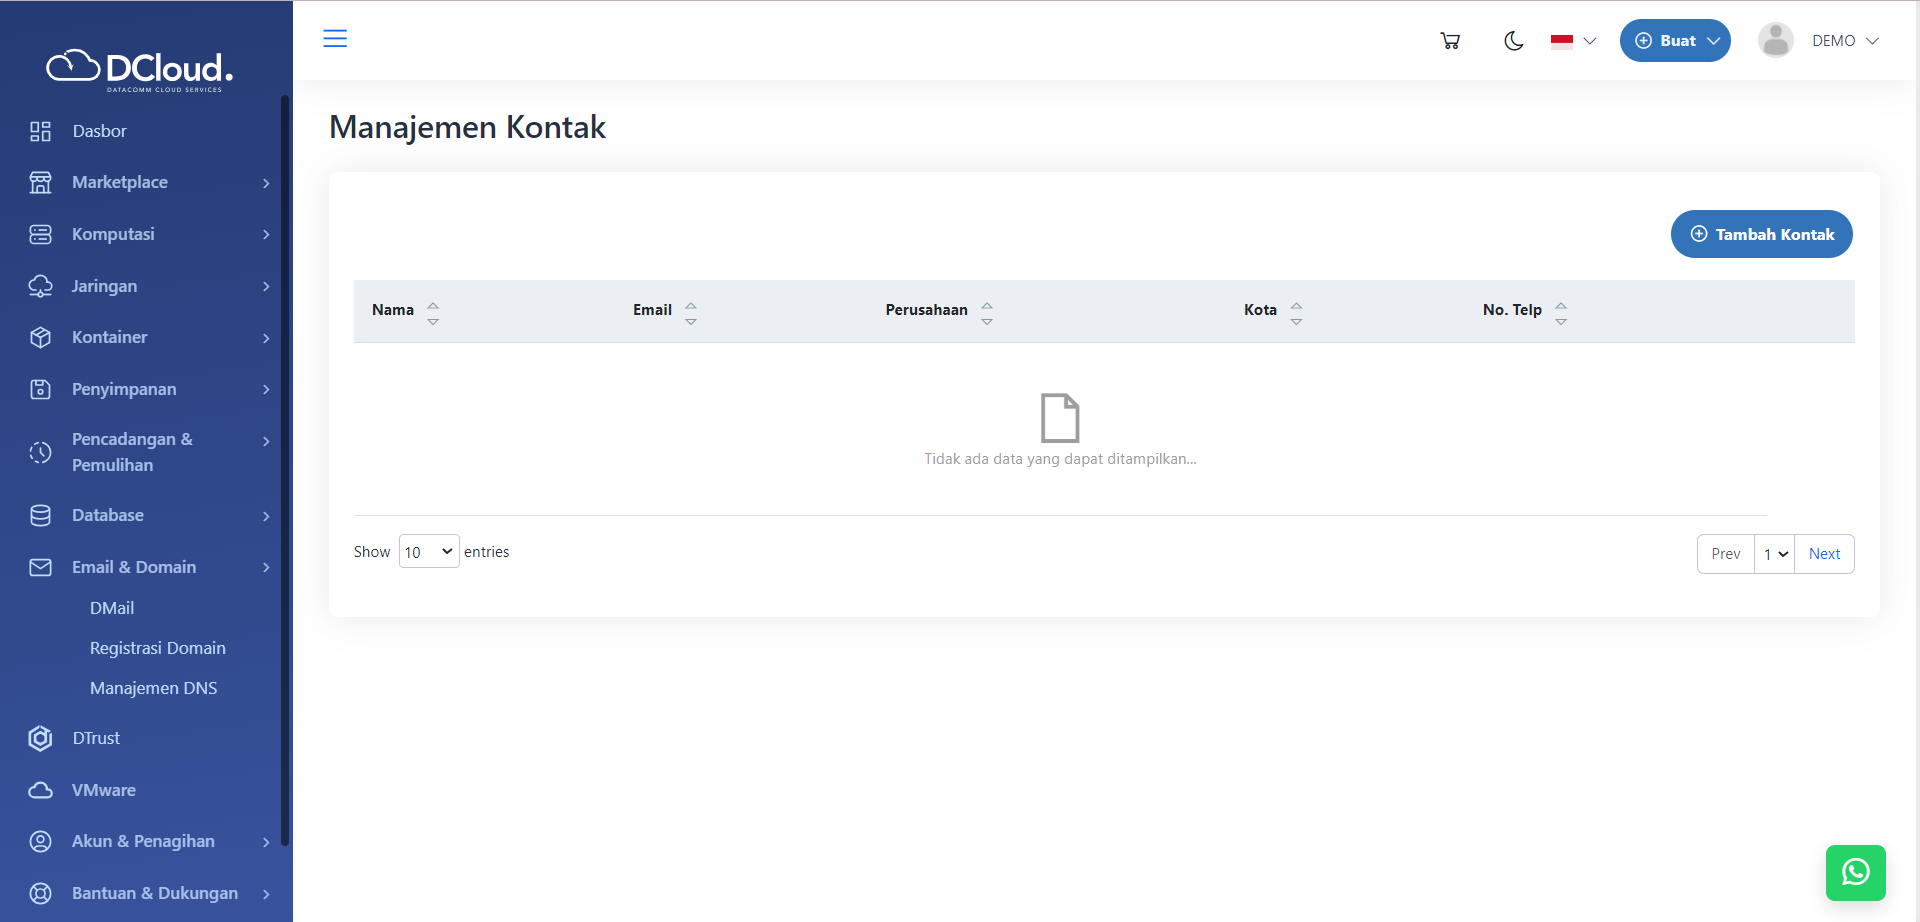Screen dimensions: 1920x922
Task: Open the page number dropdown
Action: (x=1775, y=554)
